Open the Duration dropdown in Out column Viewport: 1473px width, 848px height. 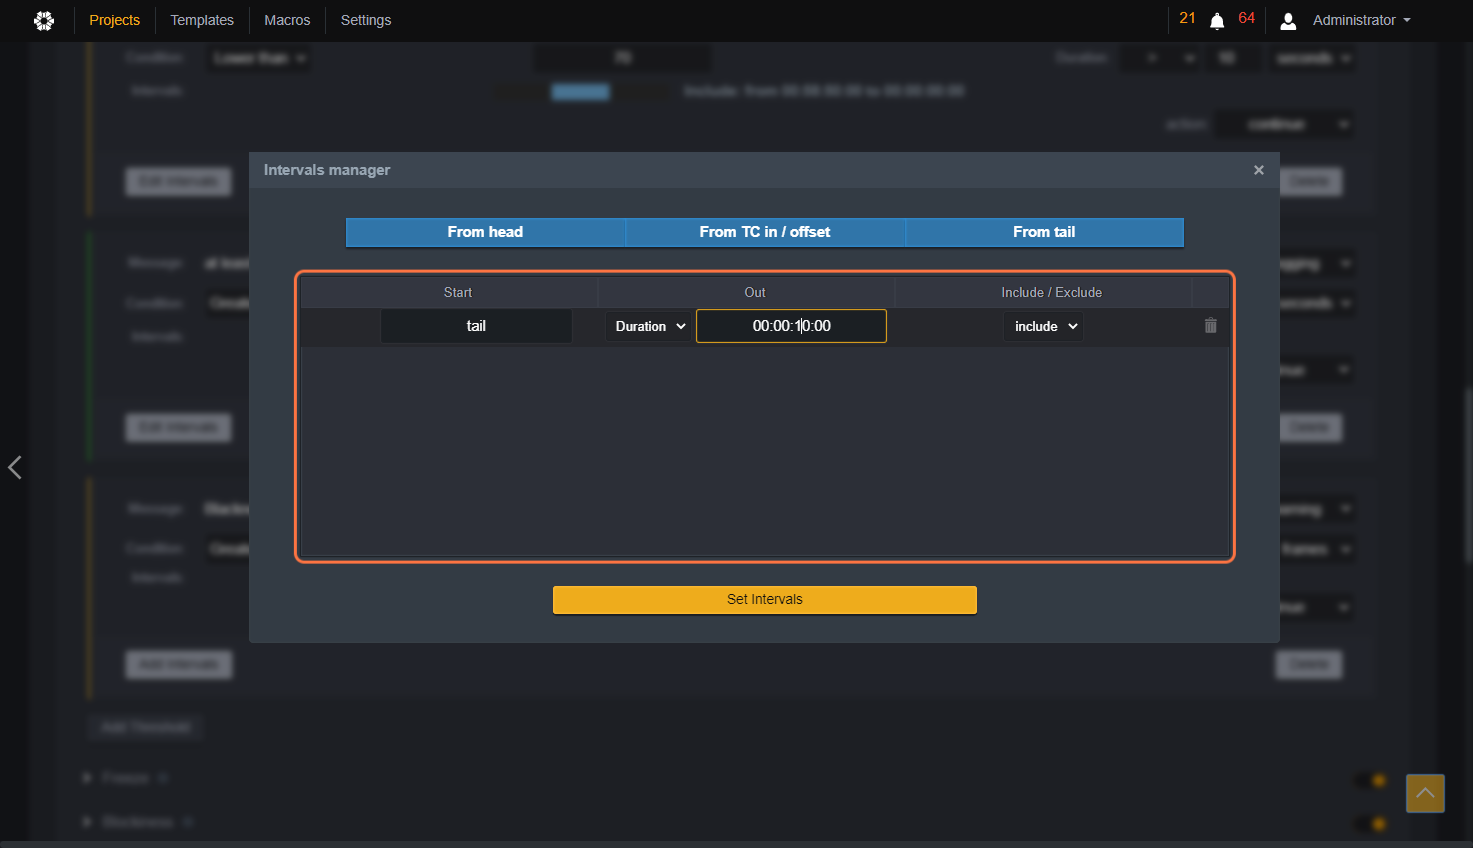click(650, 326)
